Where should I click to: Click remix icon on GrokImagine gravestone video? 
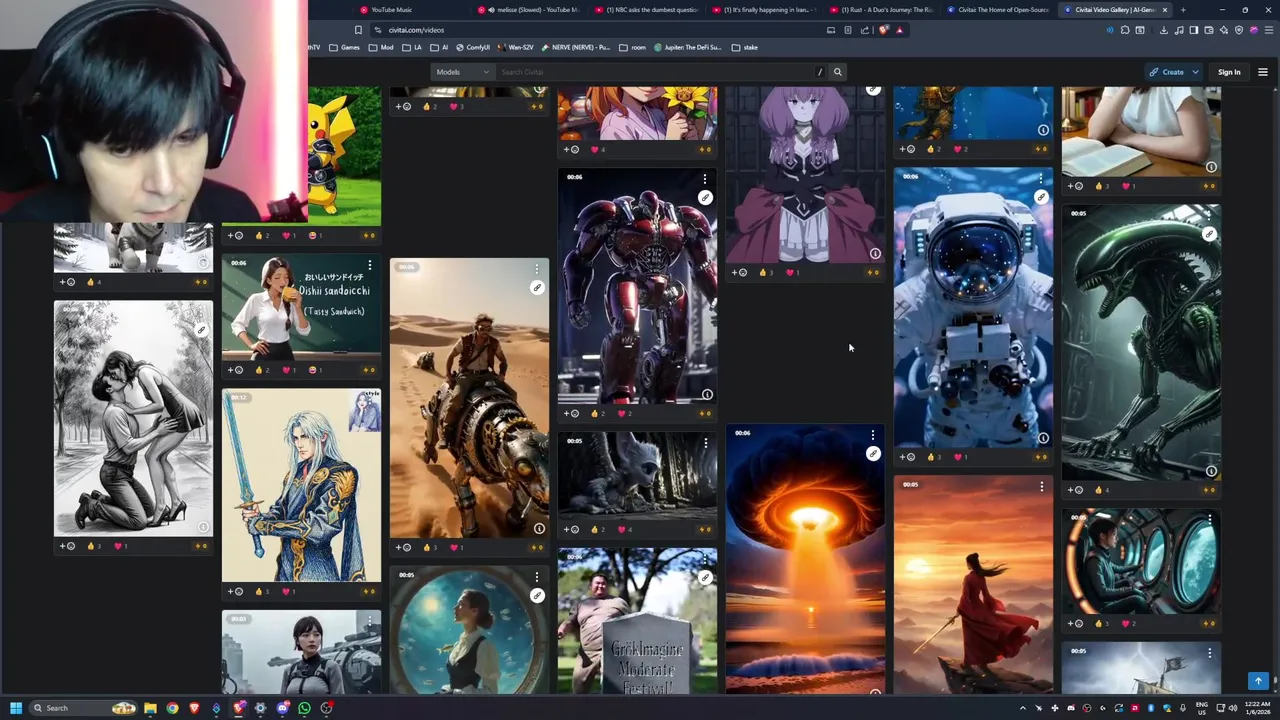click(705, 578)
